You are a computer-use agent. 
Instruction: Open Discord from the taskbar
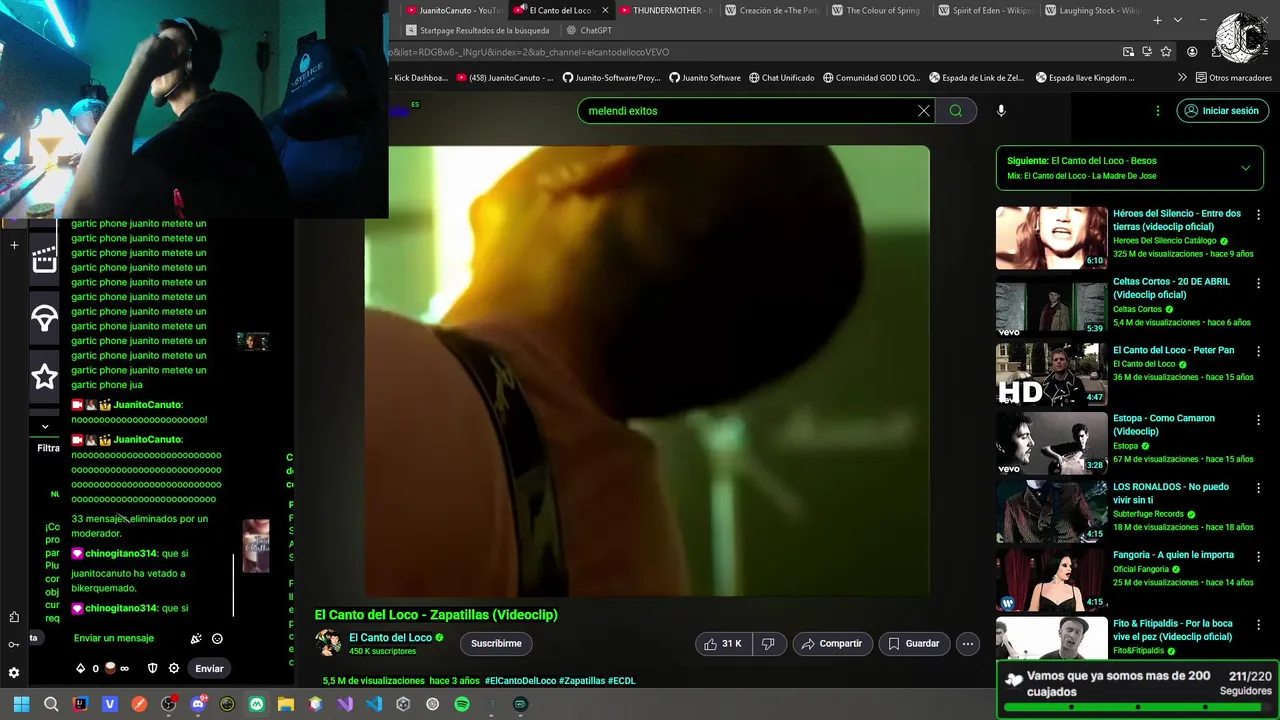(x=198, y=704)
